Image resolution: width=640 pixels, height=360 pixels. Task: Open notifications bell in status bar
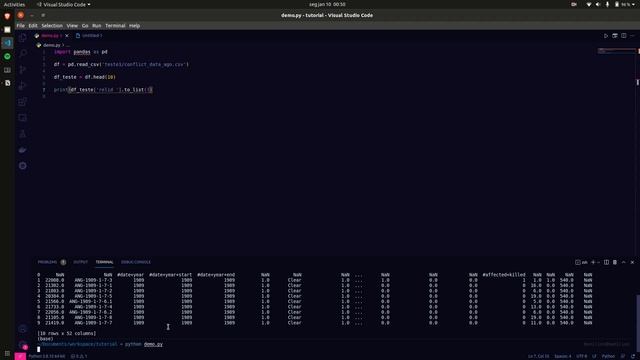[x=633, y=356]
